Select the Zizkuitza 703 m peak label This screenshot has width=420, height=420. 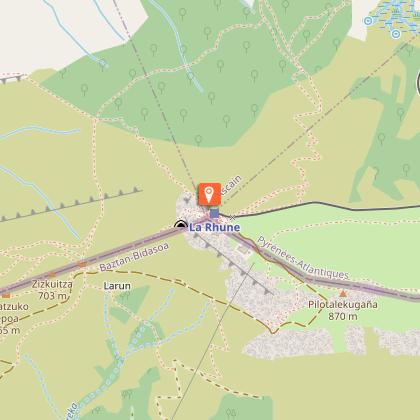pyautogui.click(x=52, y=290)
